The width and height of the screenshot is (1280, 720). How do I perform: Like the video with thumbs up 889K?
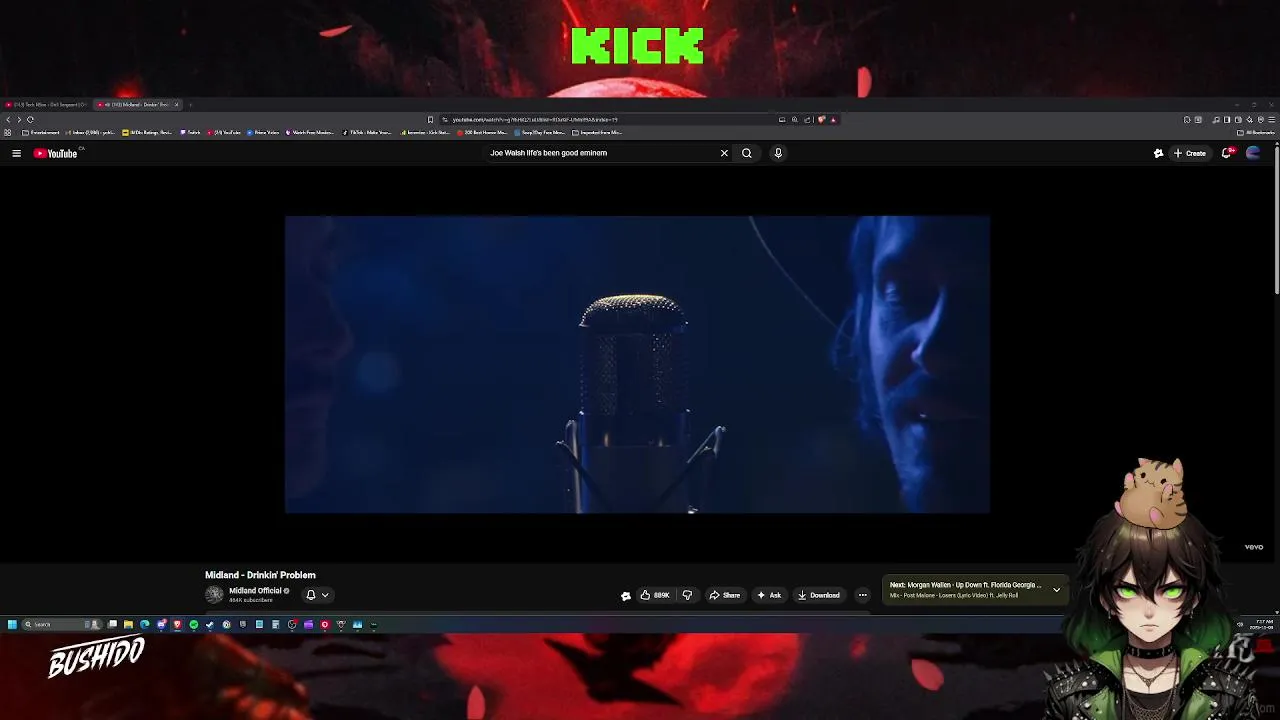pyautogui.click(x=655, y=595)
